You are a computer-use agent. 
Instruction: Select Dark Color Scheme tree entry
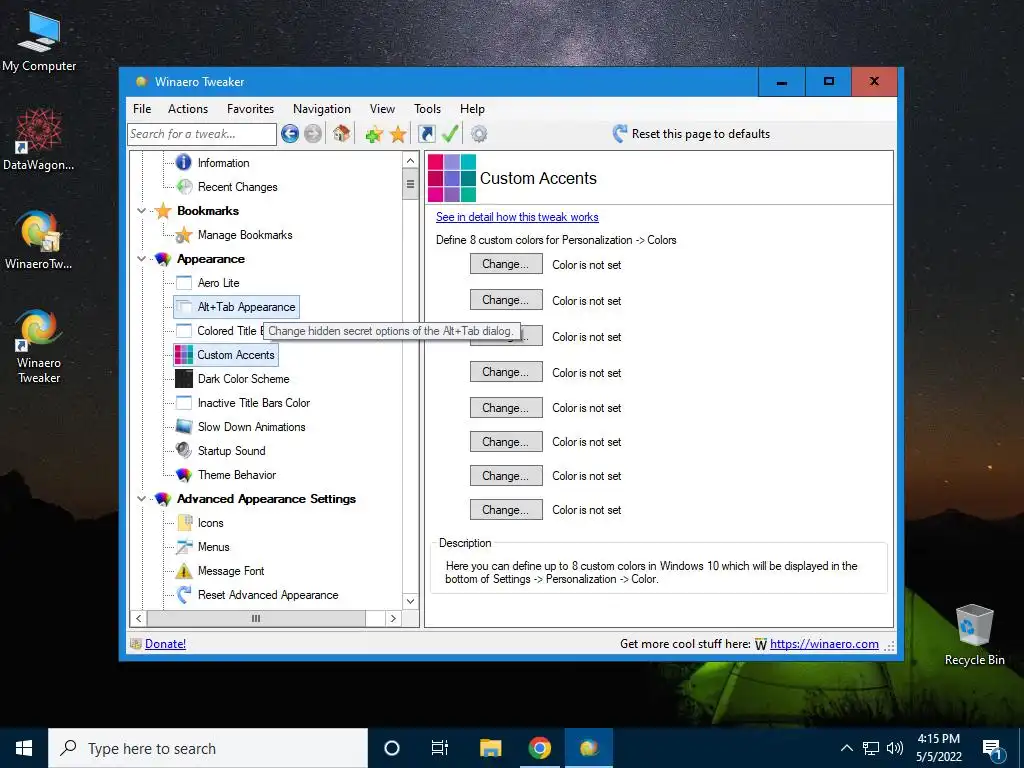[x=243, y=379]
